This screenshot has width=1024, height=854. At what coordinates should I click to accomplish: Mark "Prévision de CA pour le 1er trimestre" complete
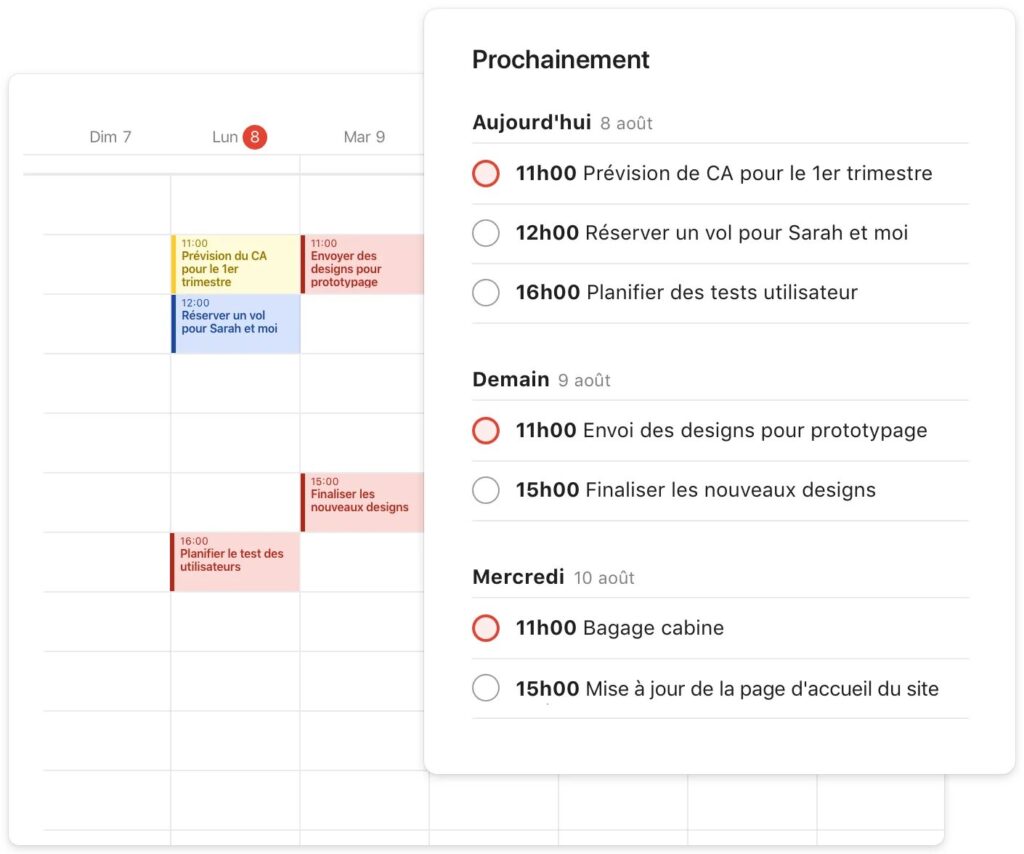(486, 173)
